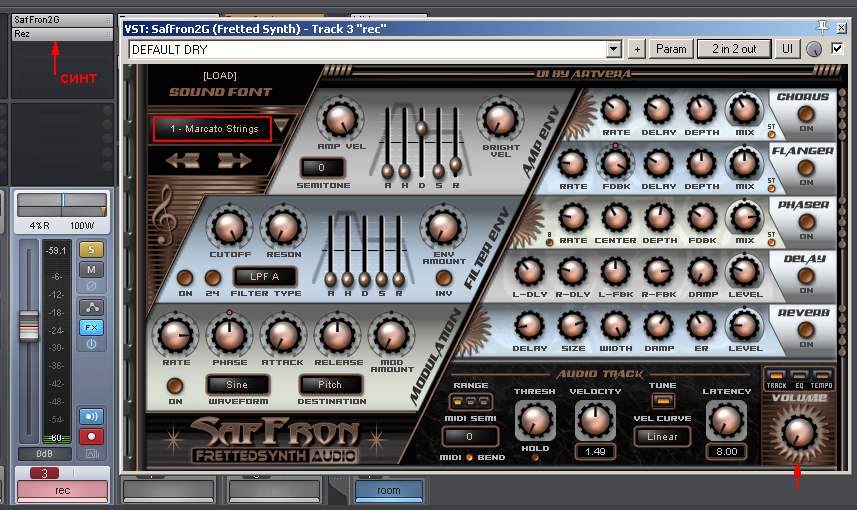Open the track routing icon
Viewport: 857px width, 510px height.
(x=91, y=307)
